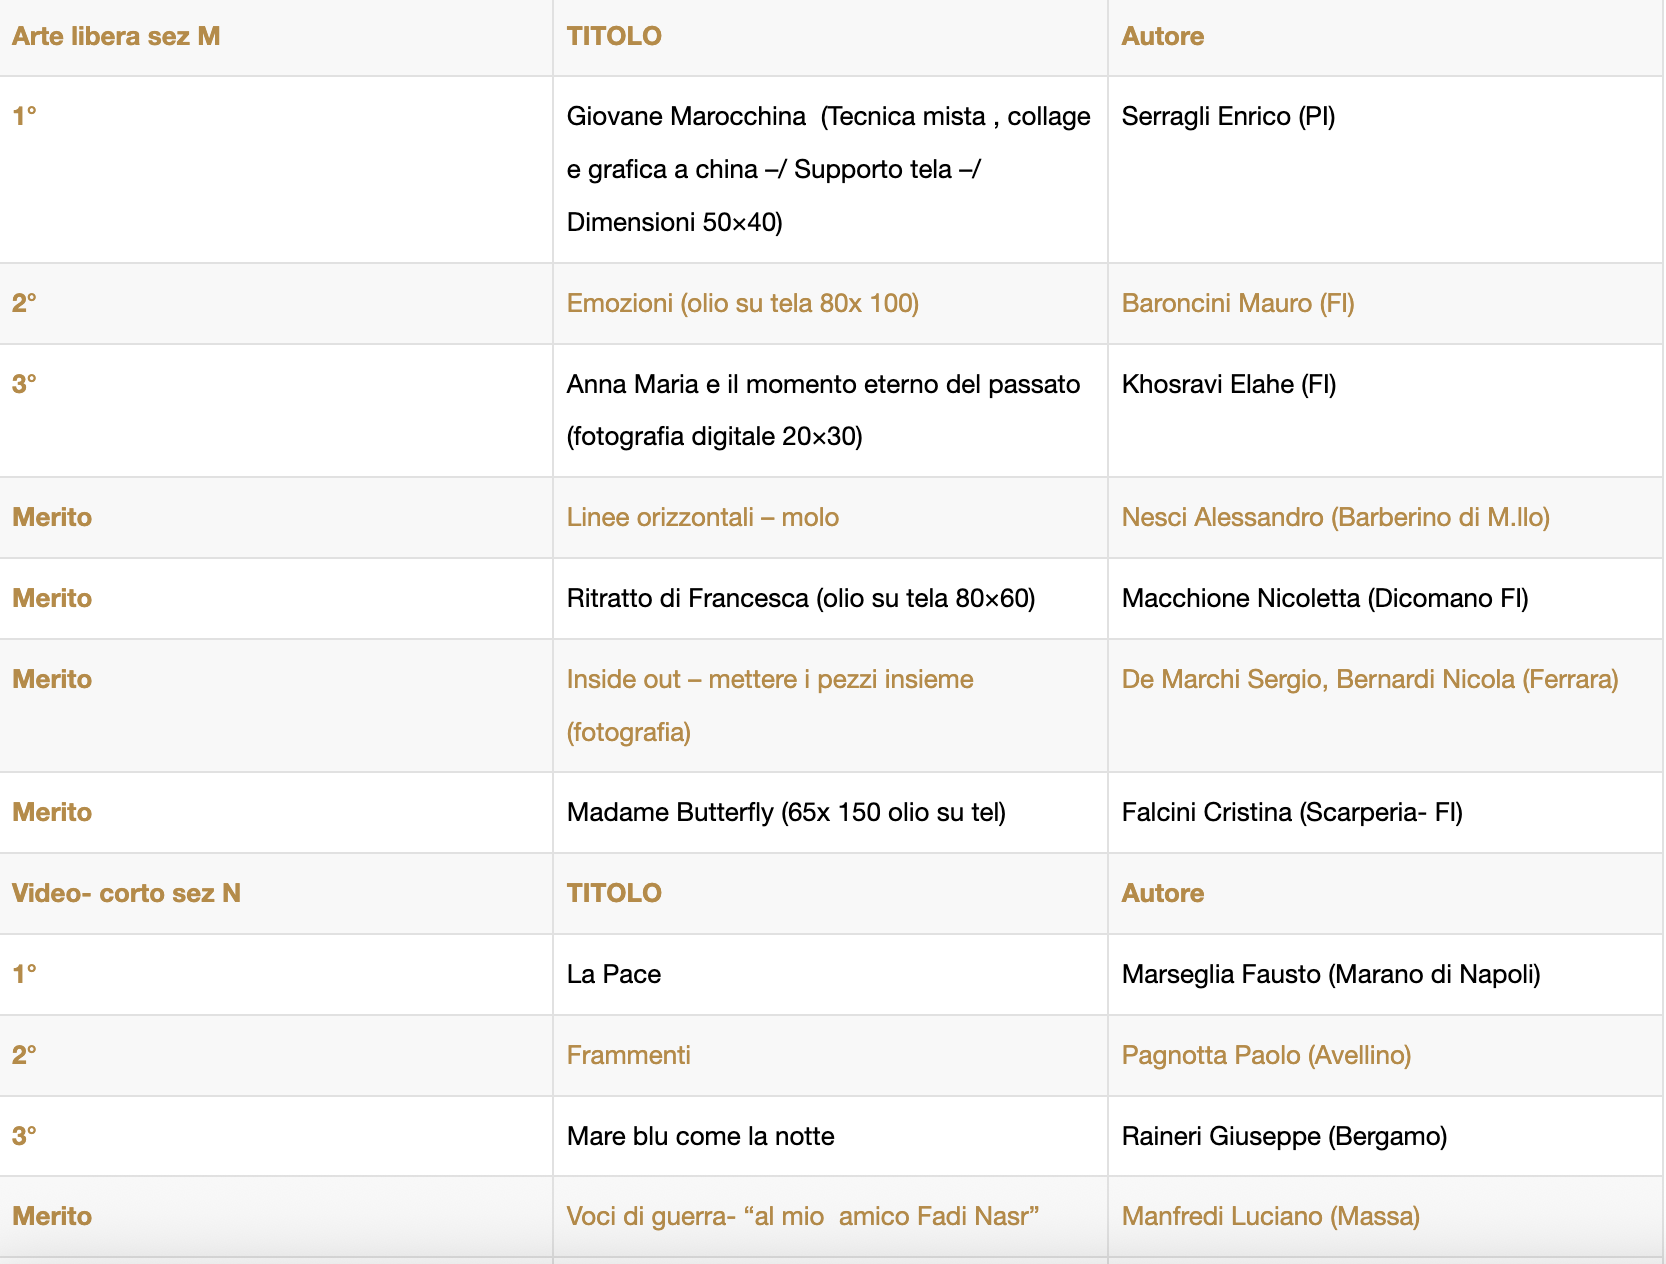1666x1264 pixels.
Task: Open 'Linee orizzontali – molo' entry
Action: click(702, 518)
